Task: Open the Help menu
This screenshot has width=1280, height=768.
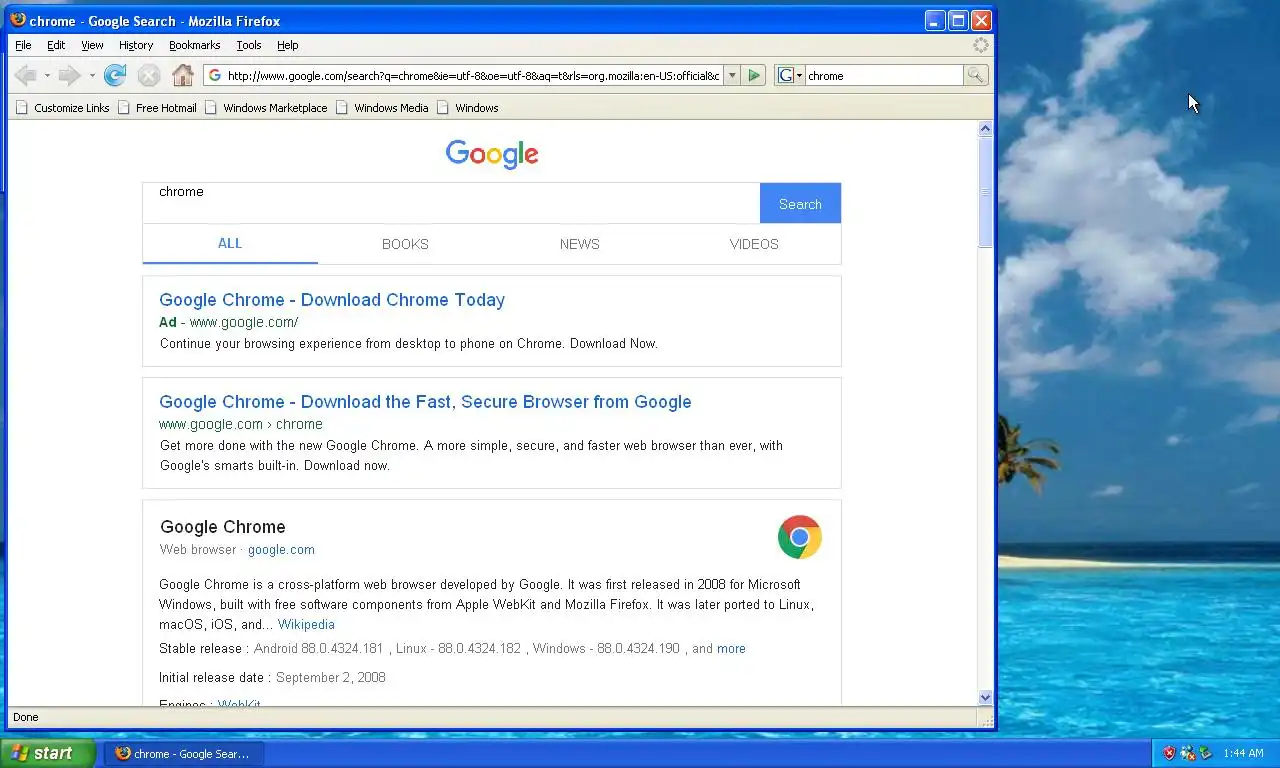Action: [288, 45]
